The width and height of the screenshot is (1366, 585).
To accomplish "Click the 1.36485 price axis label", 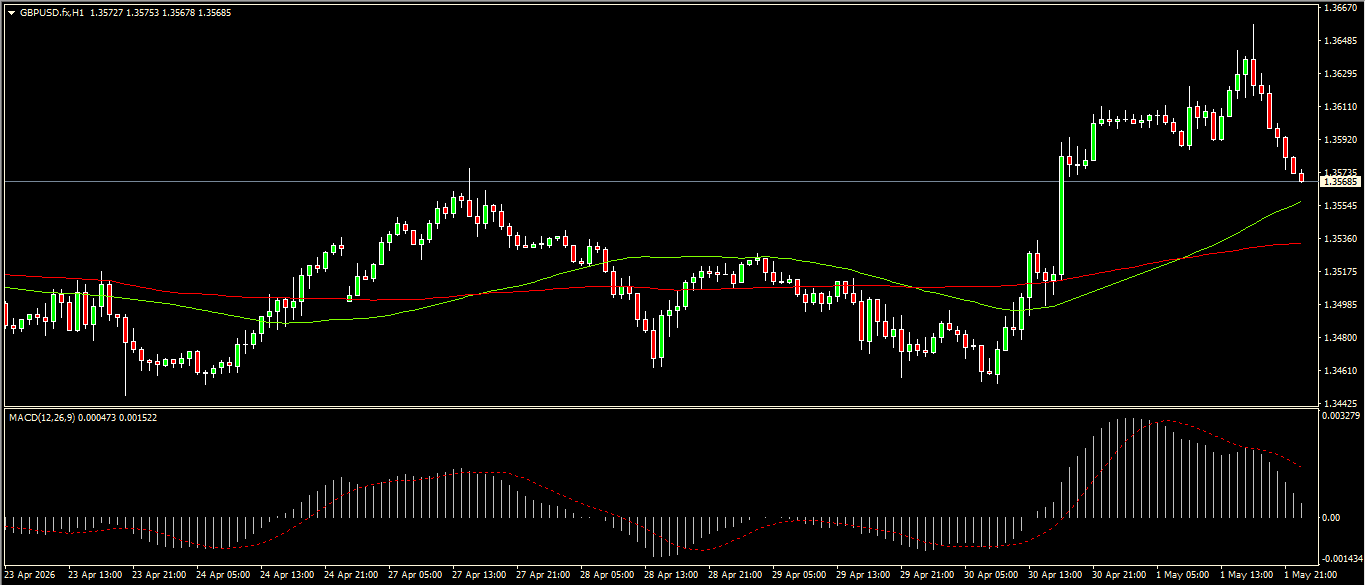I will point(1339,40).
